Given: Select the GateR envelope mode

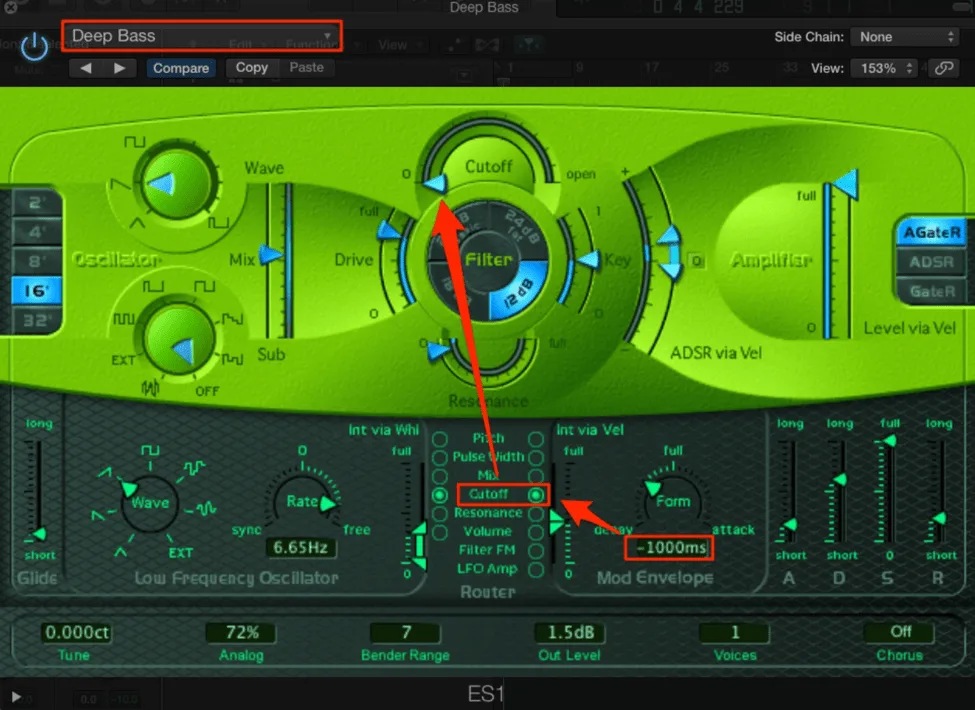Looking at the screenshot, I should pos(932,291).
